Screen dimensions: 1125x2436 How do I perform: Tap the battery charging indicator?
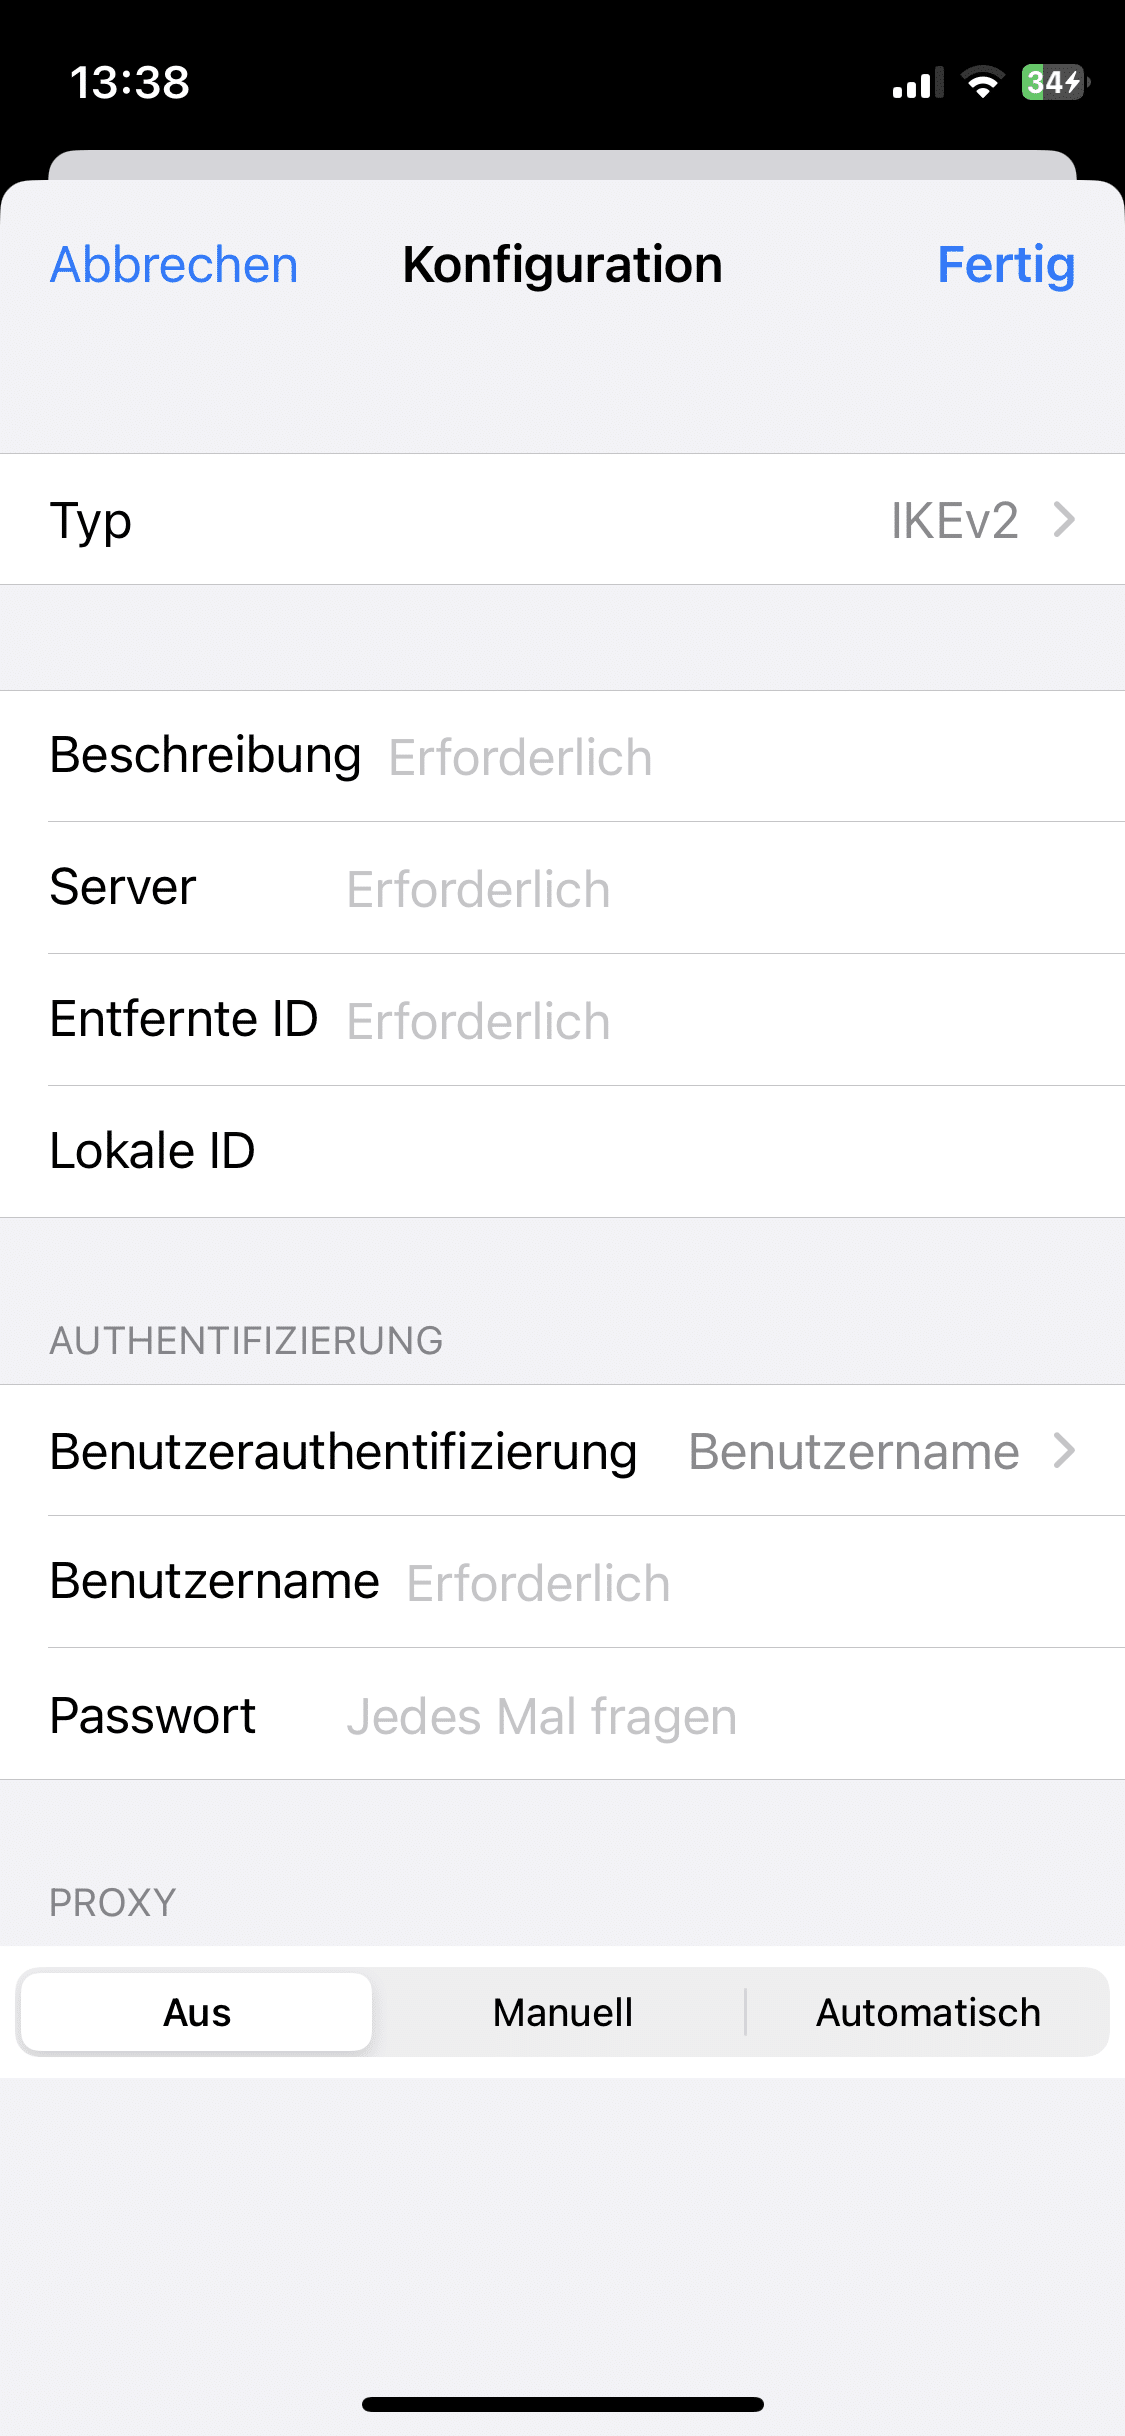[x=1054, y=82]
